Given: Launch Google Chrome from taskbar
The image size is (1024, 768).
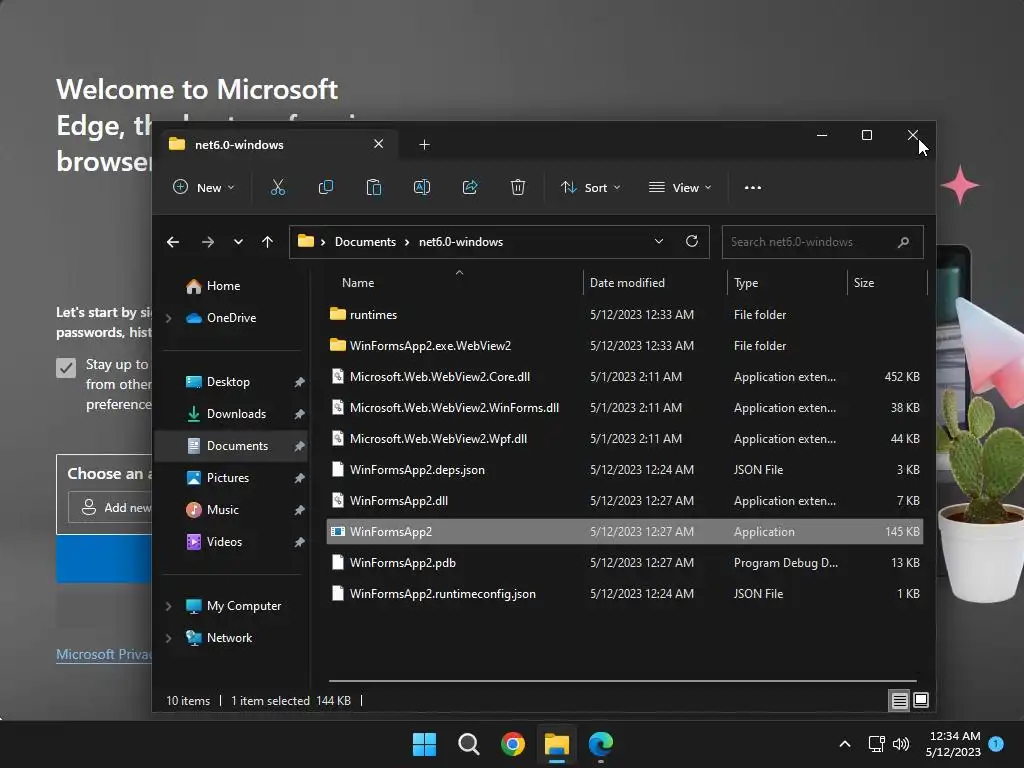Looking at the screenshot, I should pyautogui.click(x=513, y=744).
